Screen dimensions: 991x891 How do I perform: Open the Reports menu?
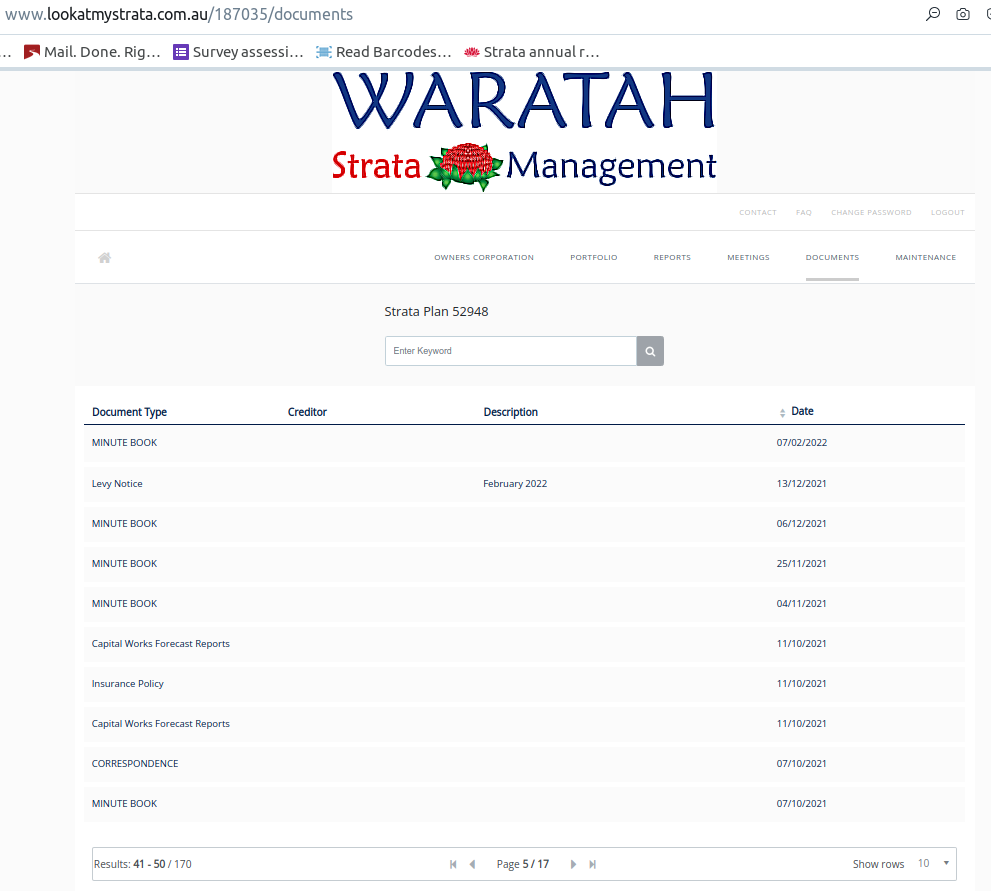pyautogui.click(x=672, y=257)
